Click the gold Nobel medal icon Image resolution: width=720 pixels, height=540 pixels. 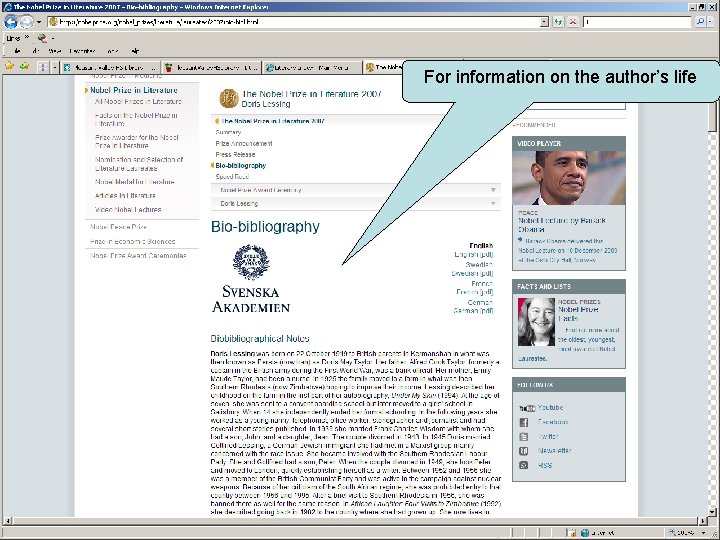228,98
